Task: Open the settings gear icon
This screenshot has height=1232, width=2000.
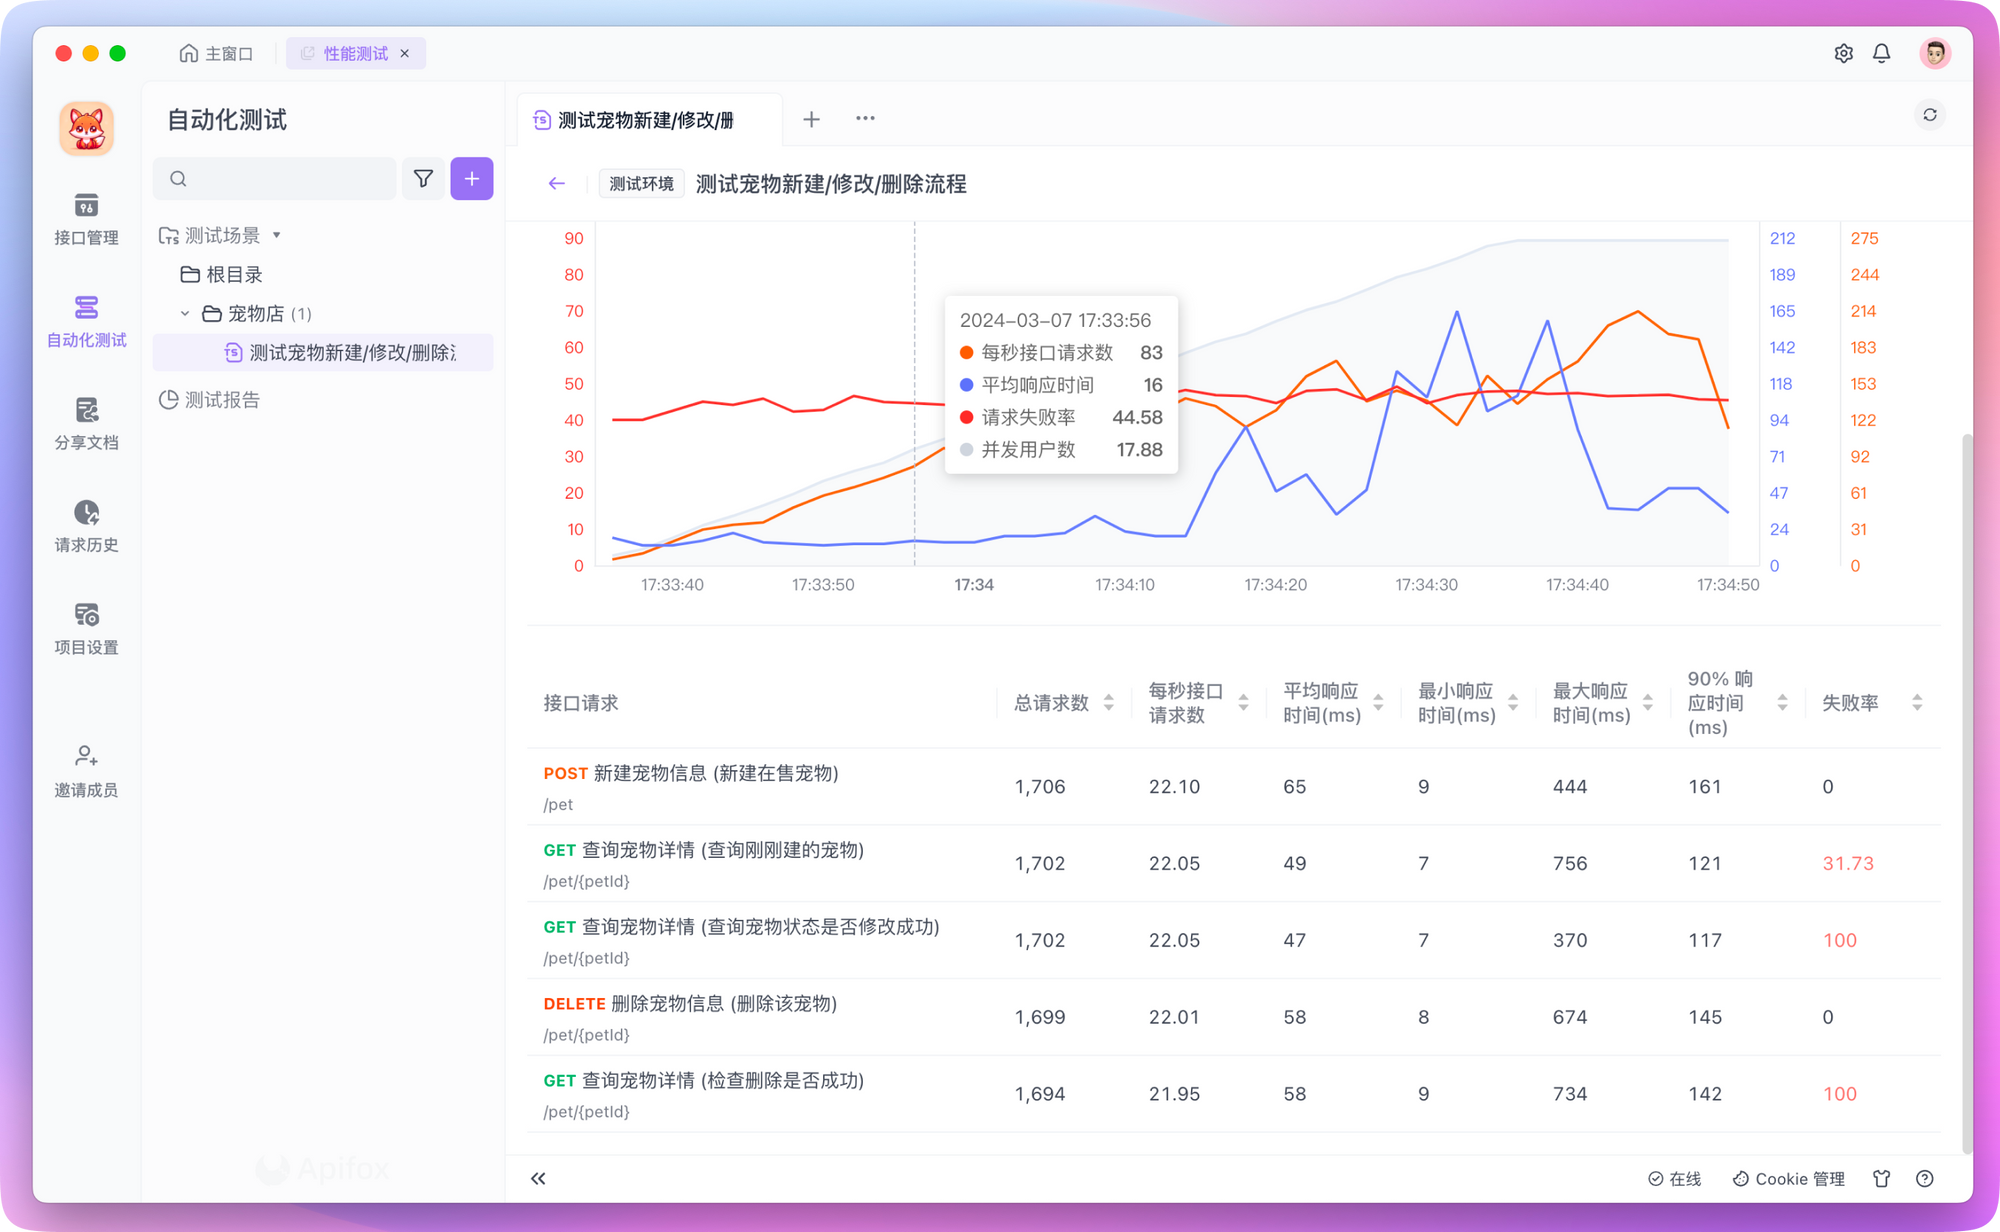Action: point(1843,54)
